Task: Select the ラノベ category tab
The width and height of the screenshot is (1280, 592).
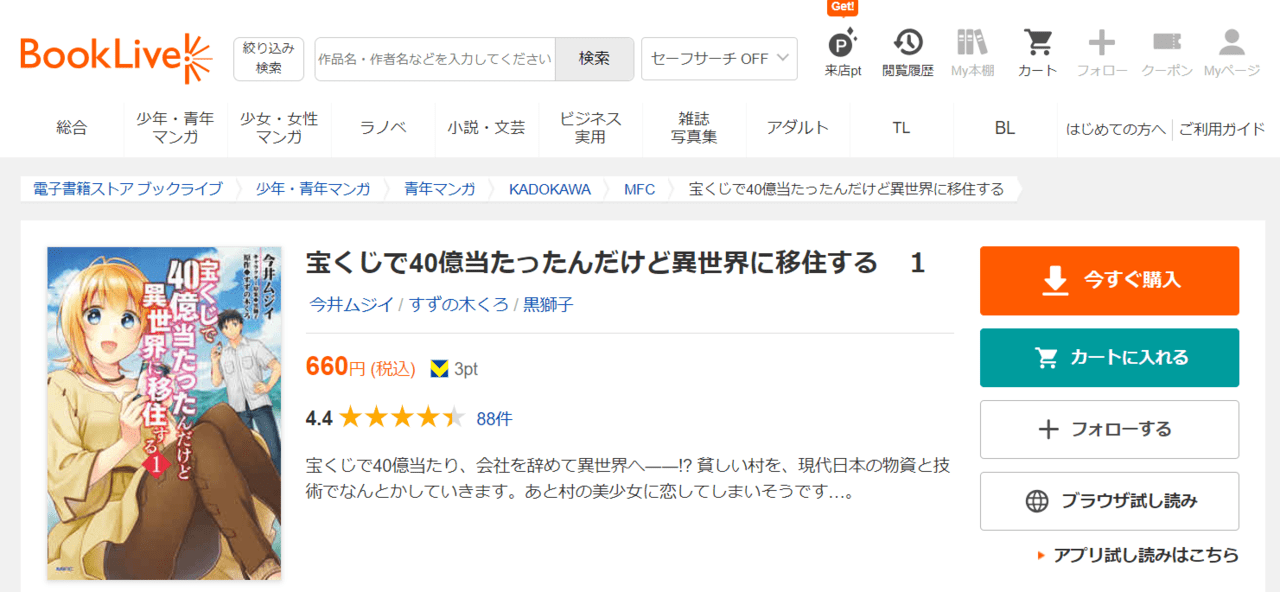Action: click(x=383, y=128)
